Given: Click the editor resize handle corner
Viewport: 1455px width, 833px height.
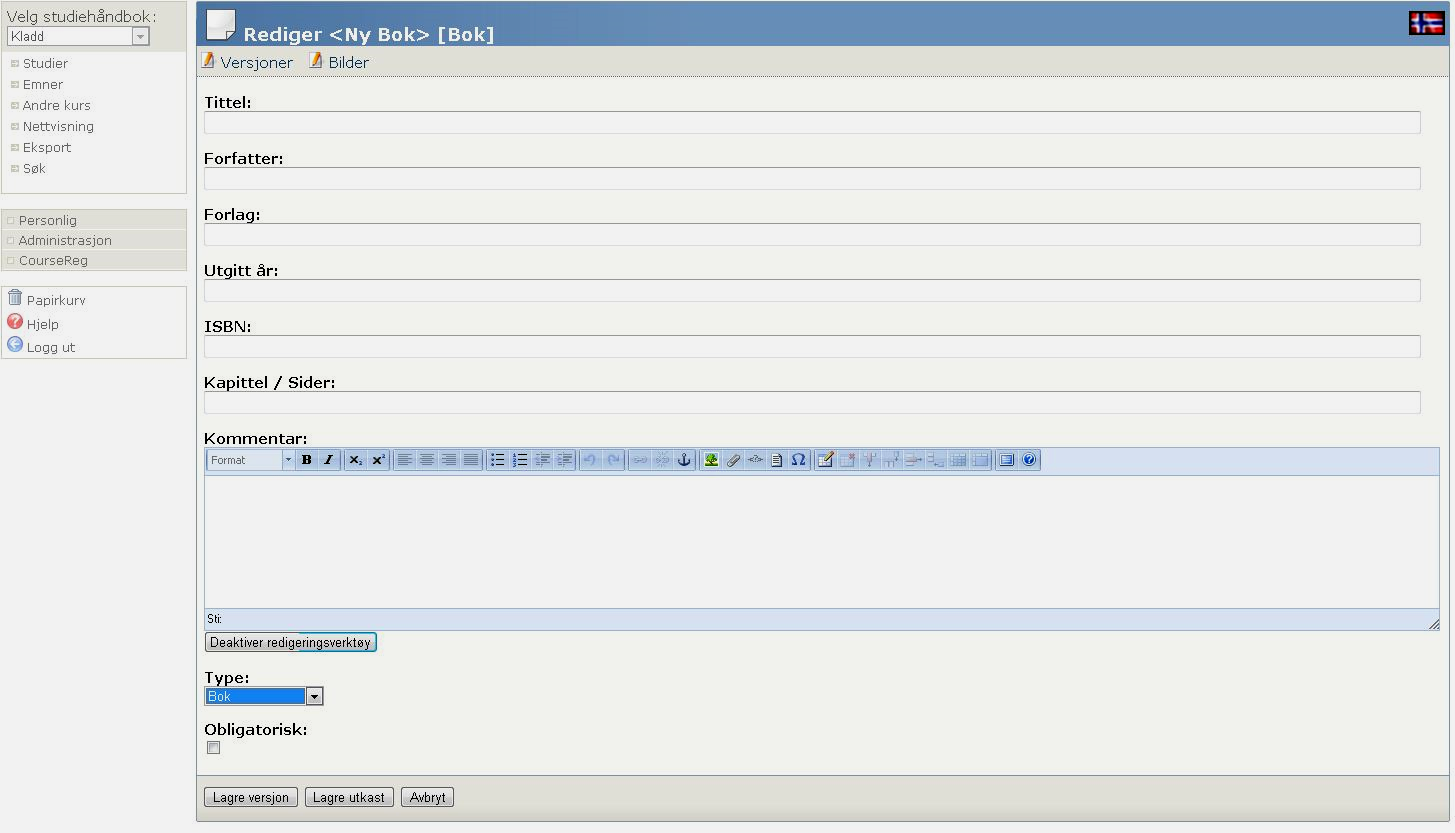Looking at the screenshot, I should (1433, 623).
